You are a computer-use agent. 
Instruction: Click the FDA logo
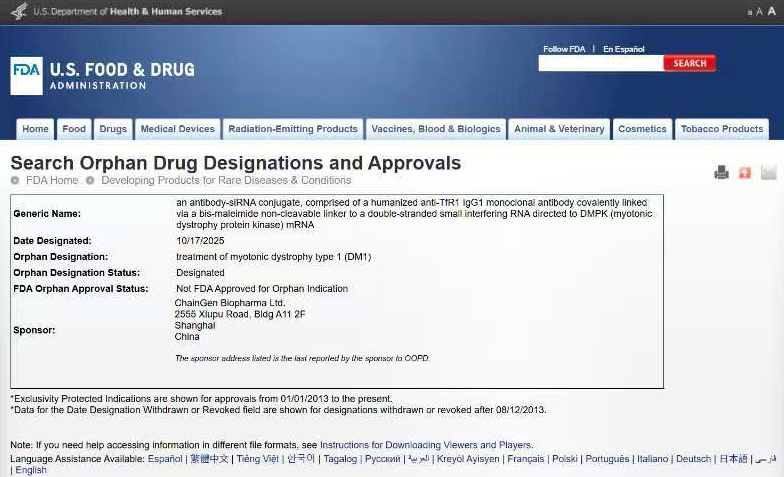tap(27, 76)
